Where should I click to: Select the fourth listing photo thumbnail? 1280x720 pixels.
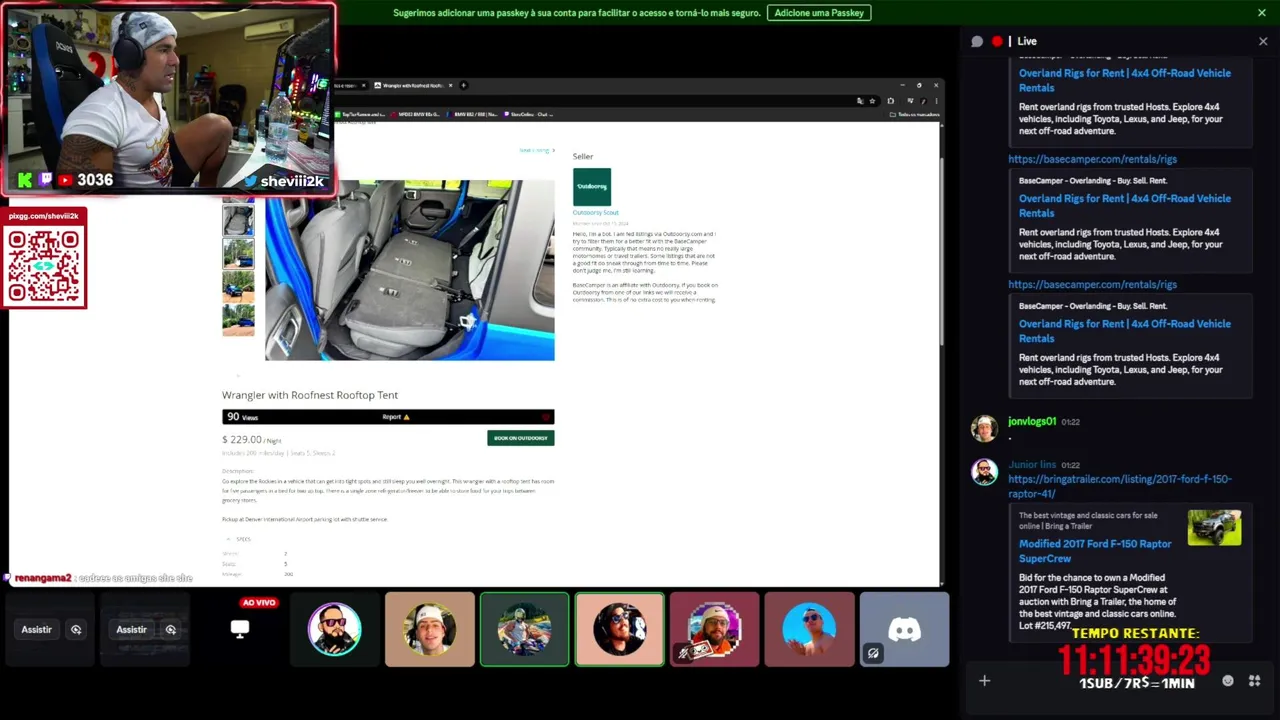click(238, 287)
